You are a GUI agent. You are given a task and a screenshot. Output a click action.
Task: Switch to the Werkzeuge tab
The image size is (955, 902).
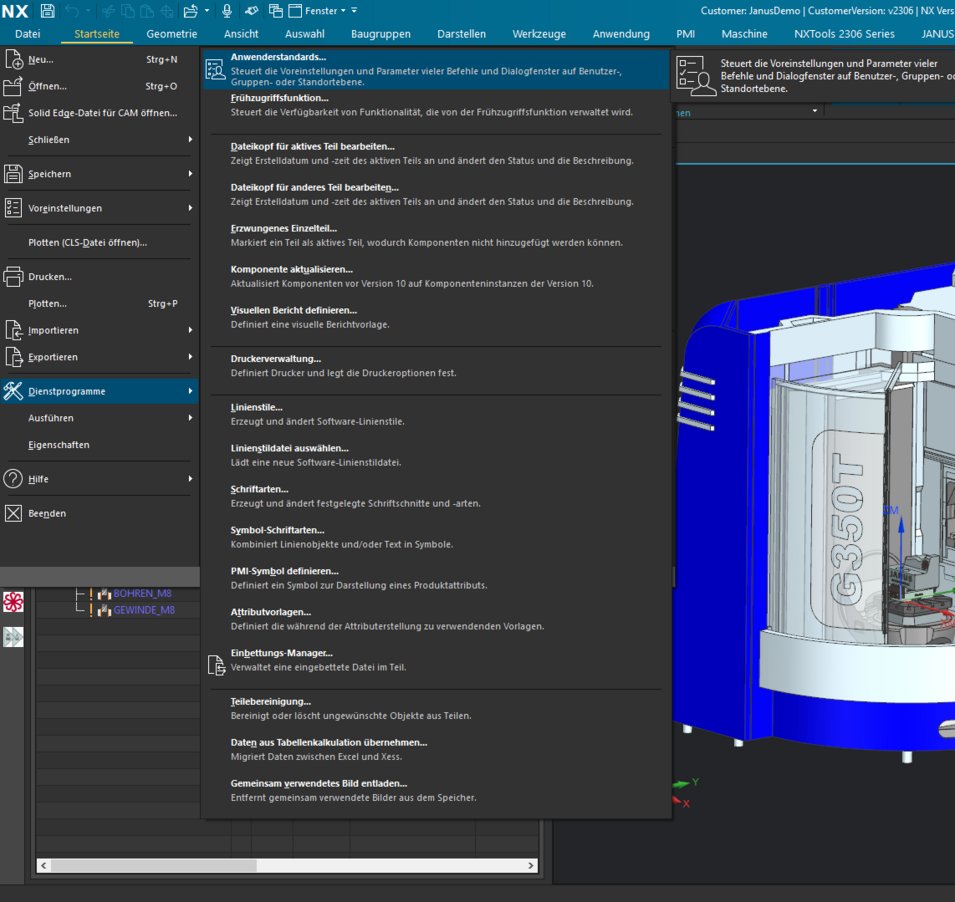pos(539,34)
